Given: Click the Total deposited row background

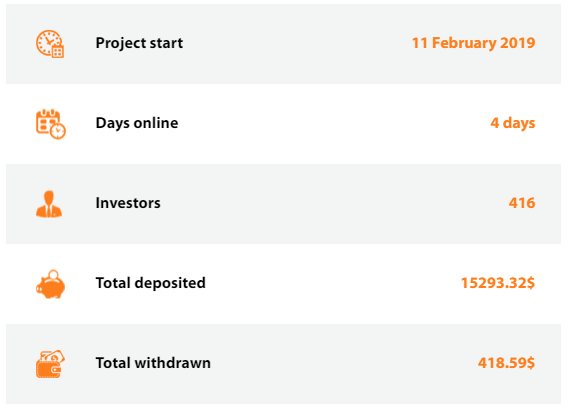Looking at the screenshot, I should pyautogui.click(x=283, y=284).
